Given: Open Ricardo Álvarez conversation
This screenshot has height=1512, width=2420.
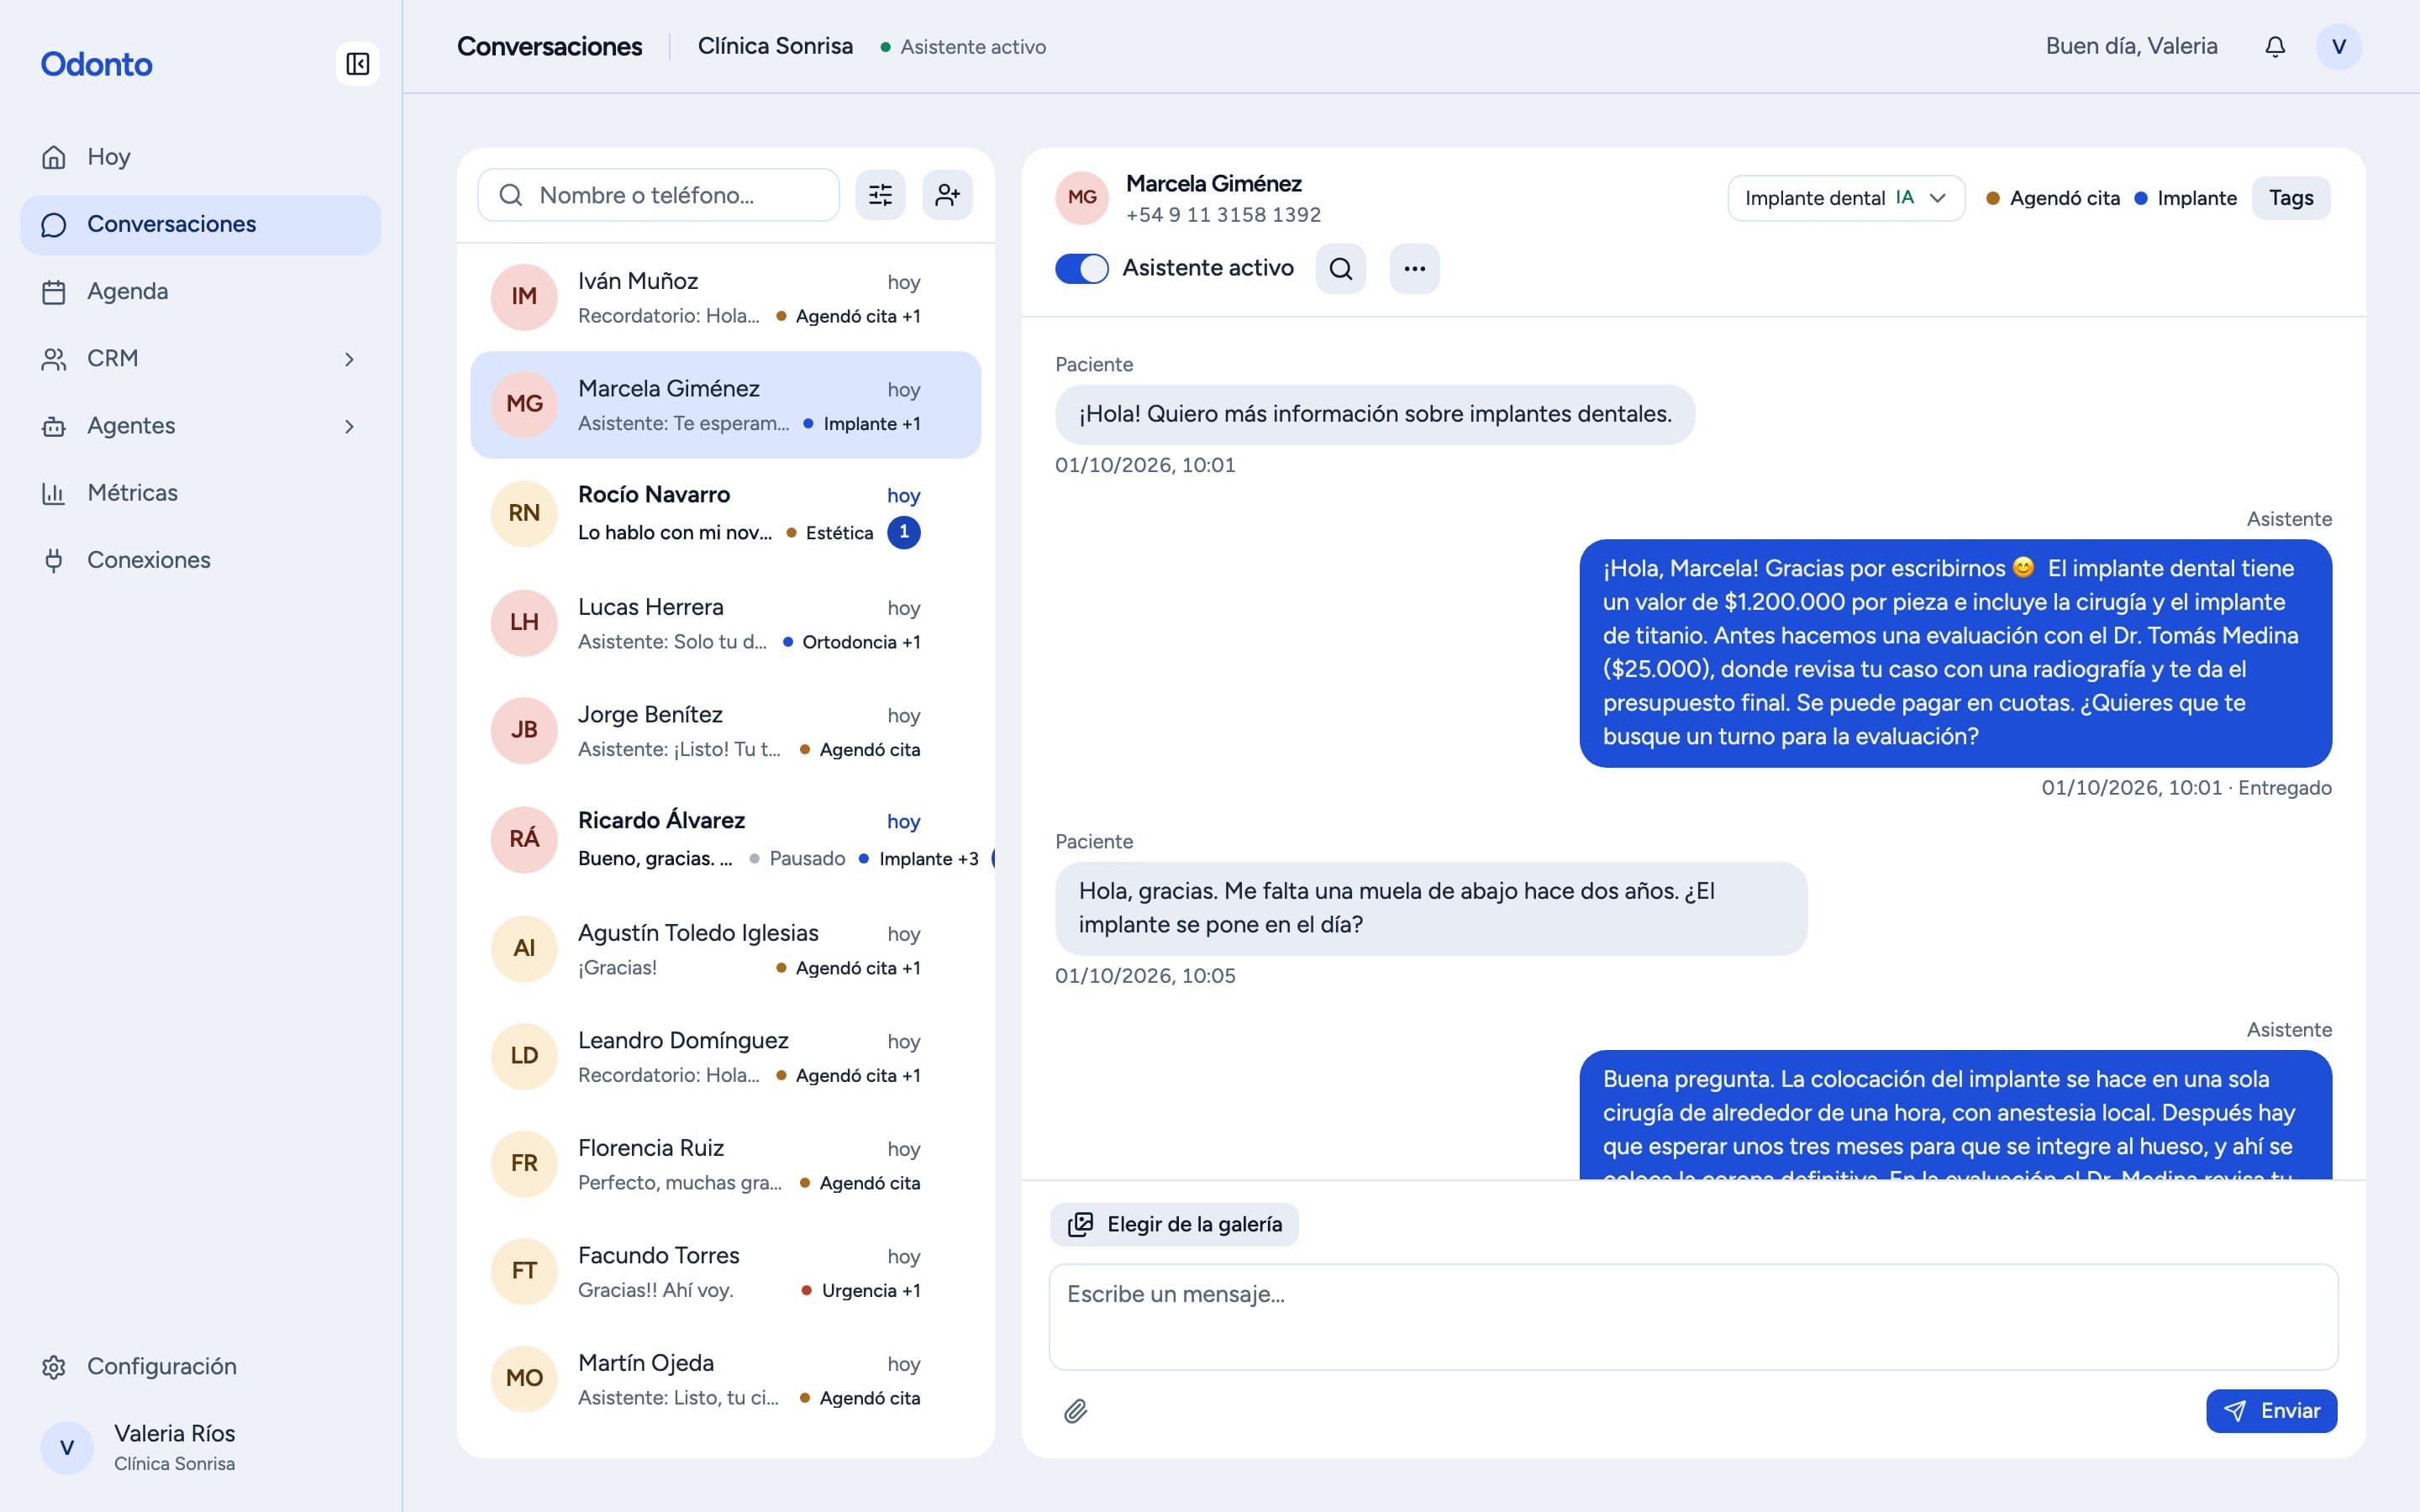Looking at the screenshot, I should click(x=725, y=839).
